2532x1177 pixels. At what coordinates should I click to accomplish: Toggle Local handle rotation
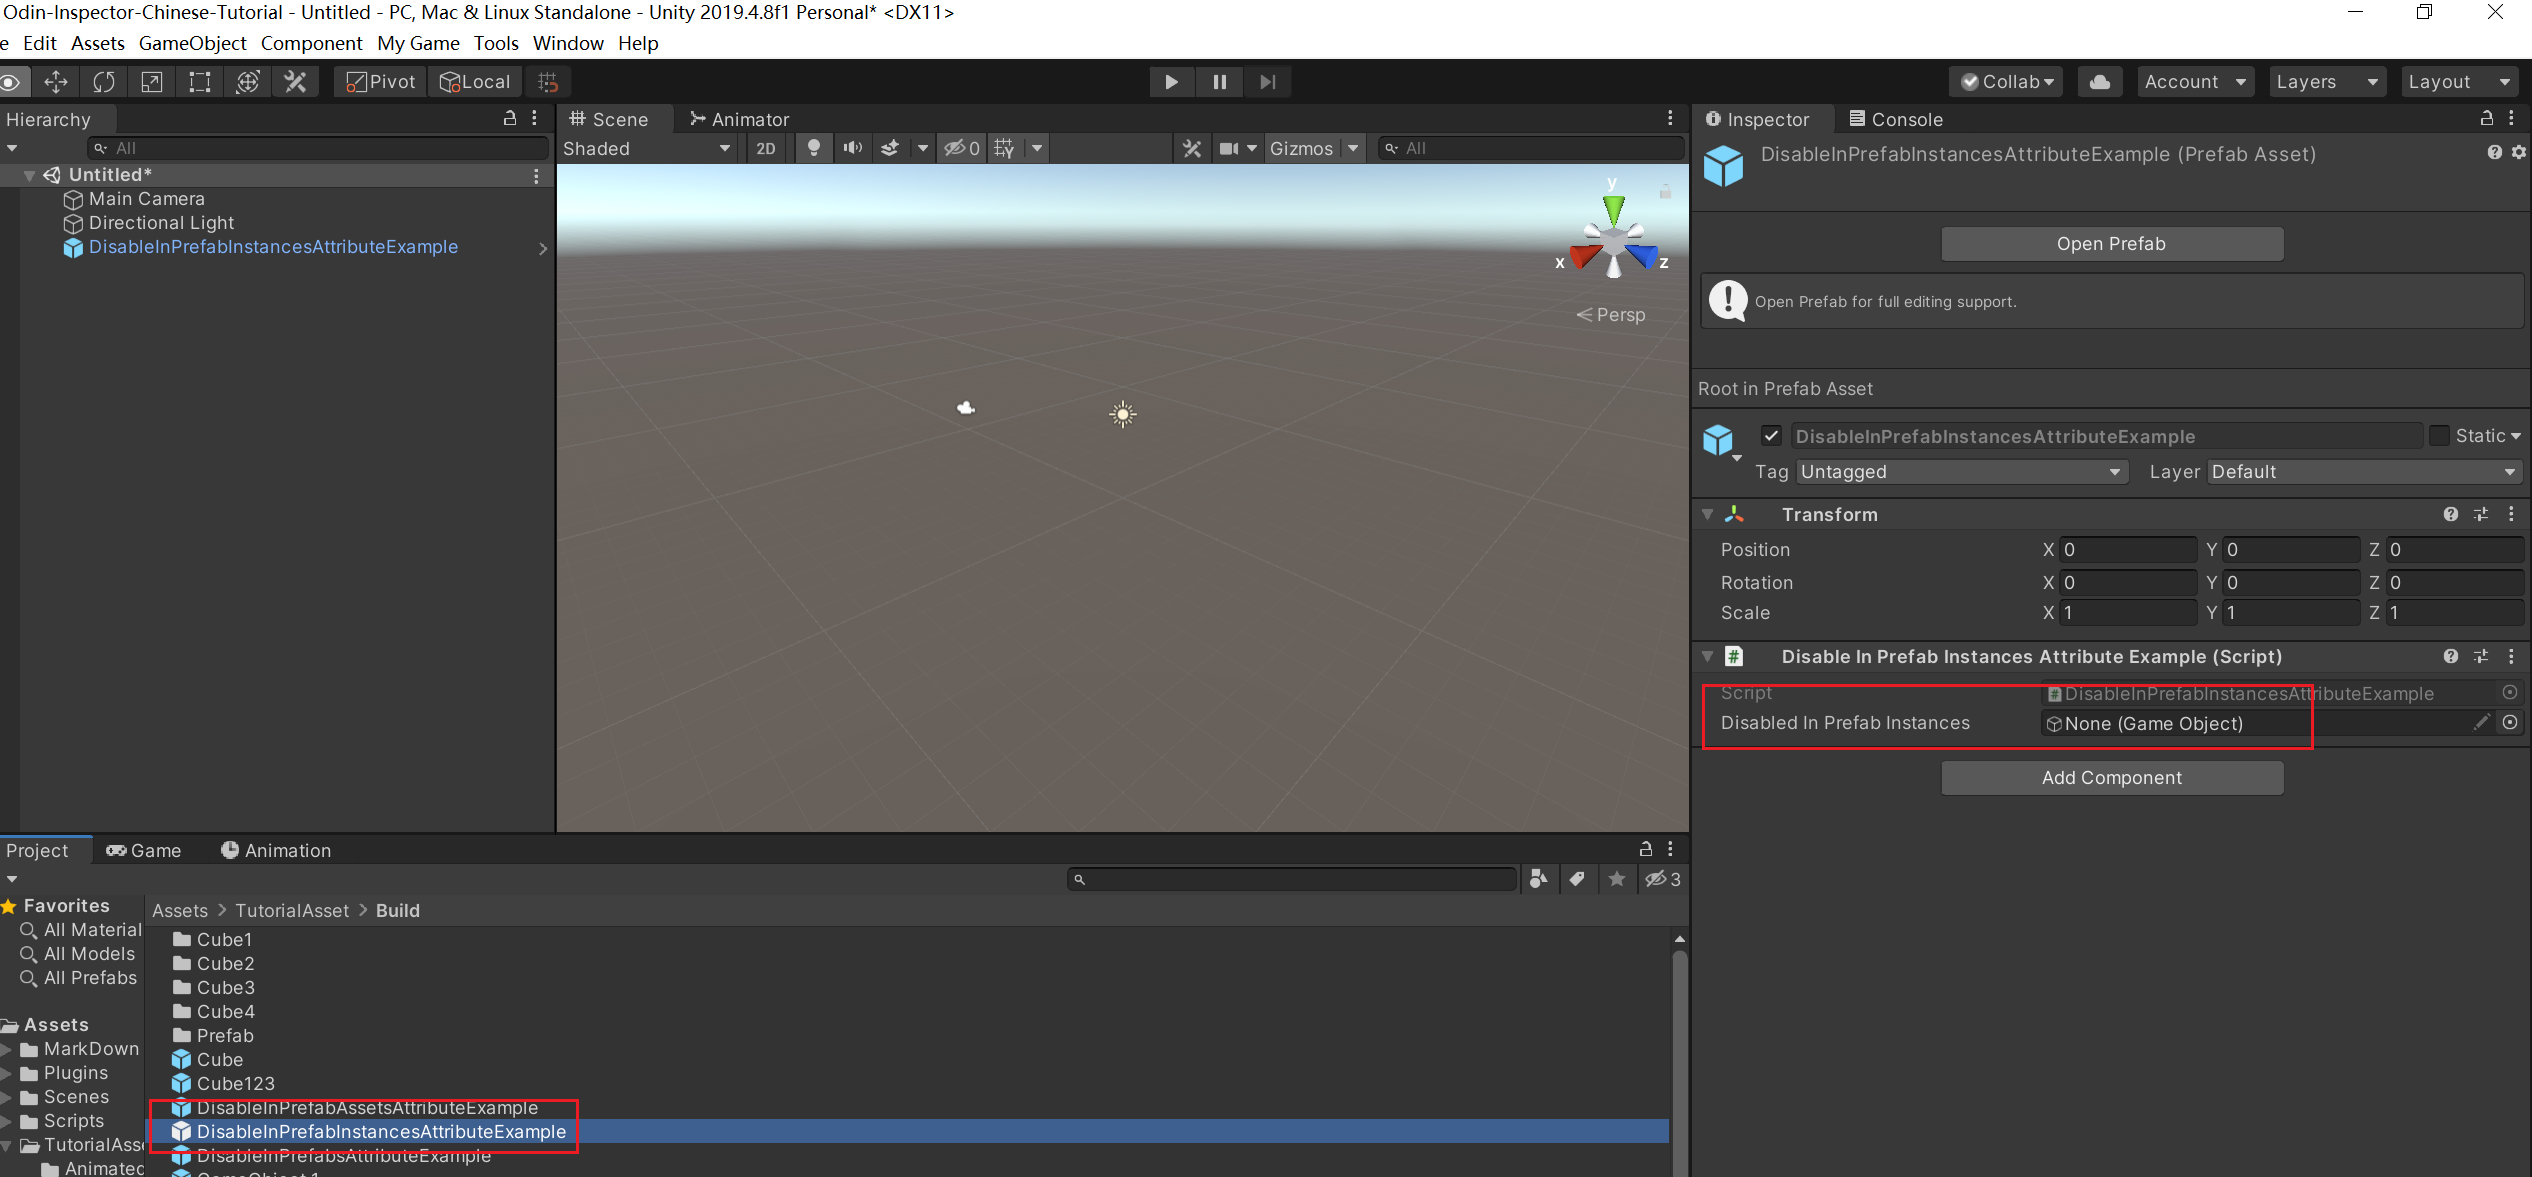click(476, 82)
